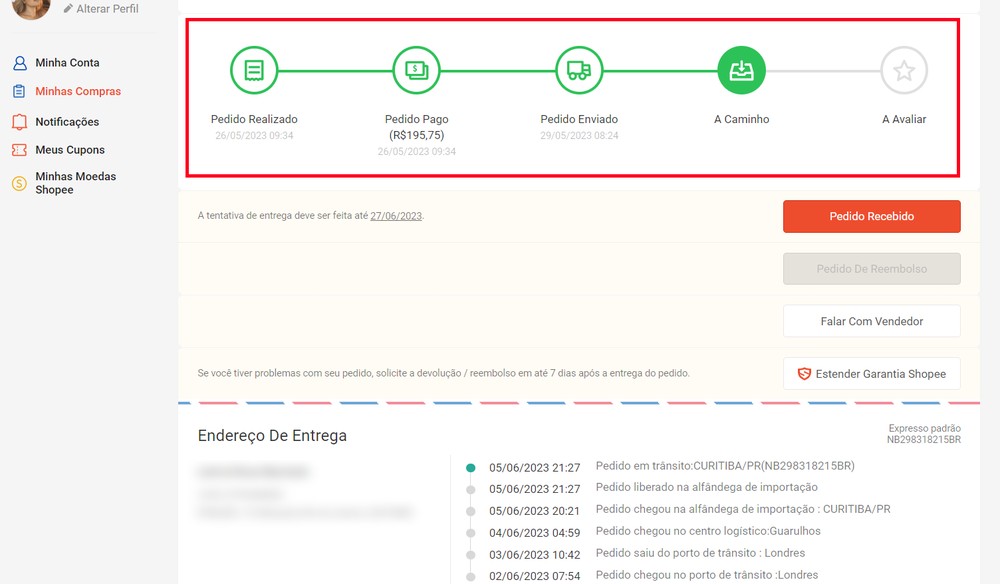Open Minhas Compras in the sidebar
Image resolution: width=1000 pixels, height=584 pixels.
[x=78, y=91]
